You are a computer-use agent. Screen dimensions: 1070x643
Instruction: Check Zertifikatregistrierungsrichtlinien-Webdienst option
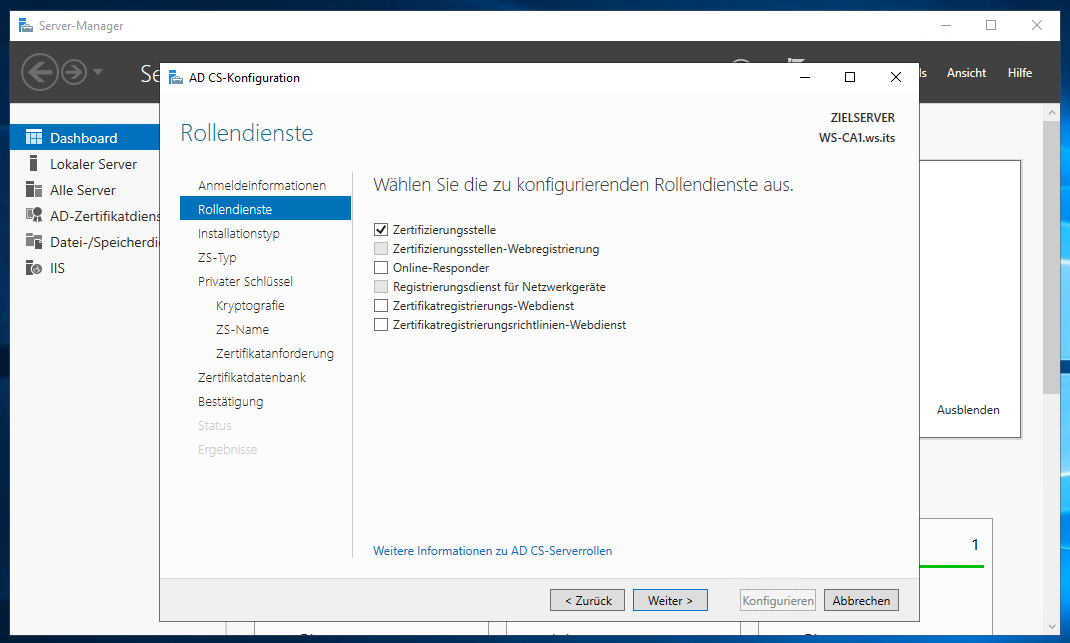[381, 325]
